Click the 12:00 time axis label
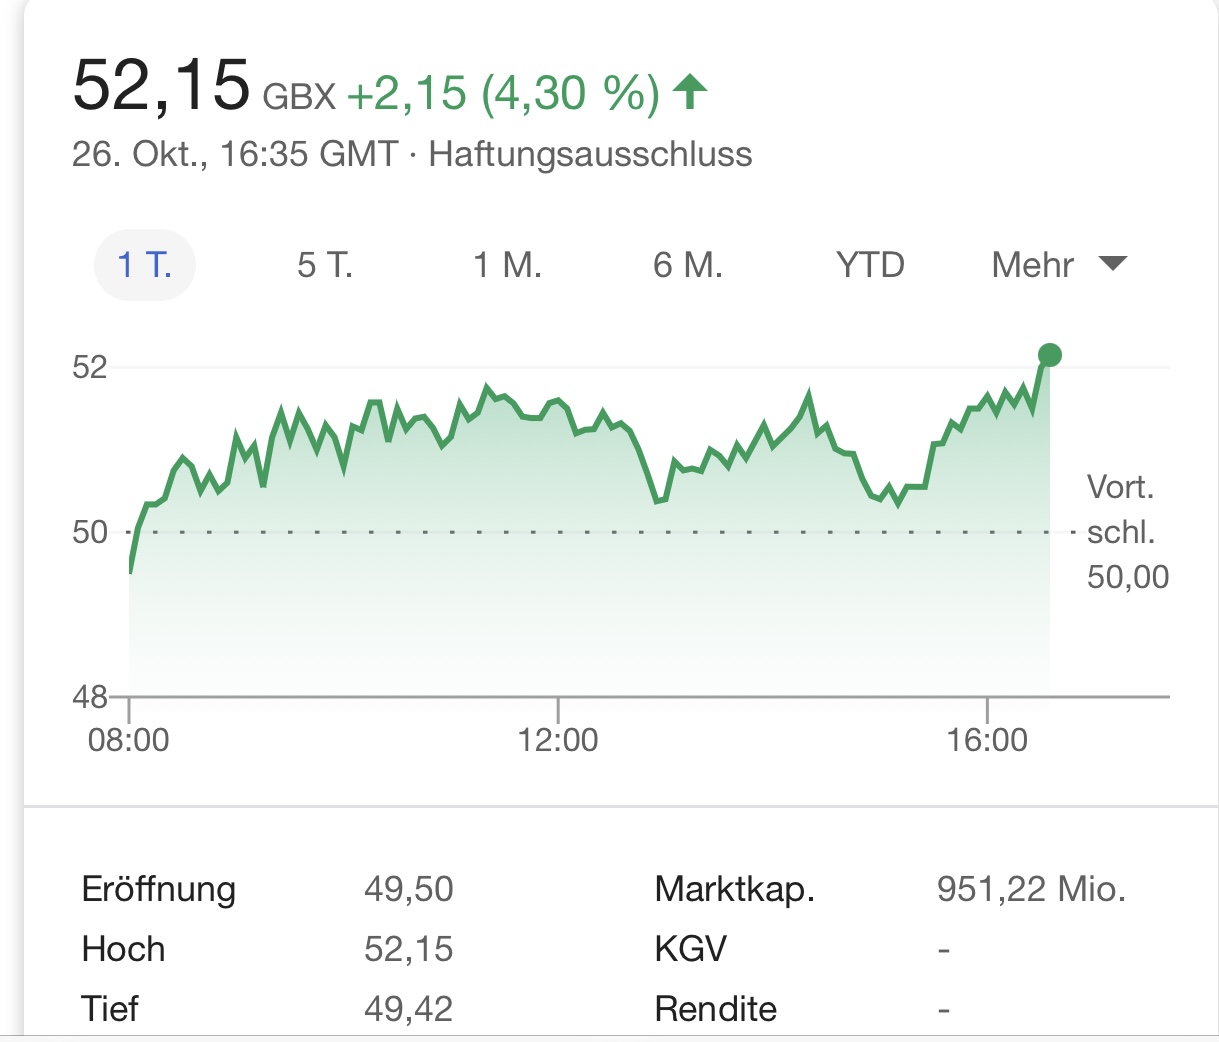Viewport: 1219px width, 1042px height. point(558,740)
